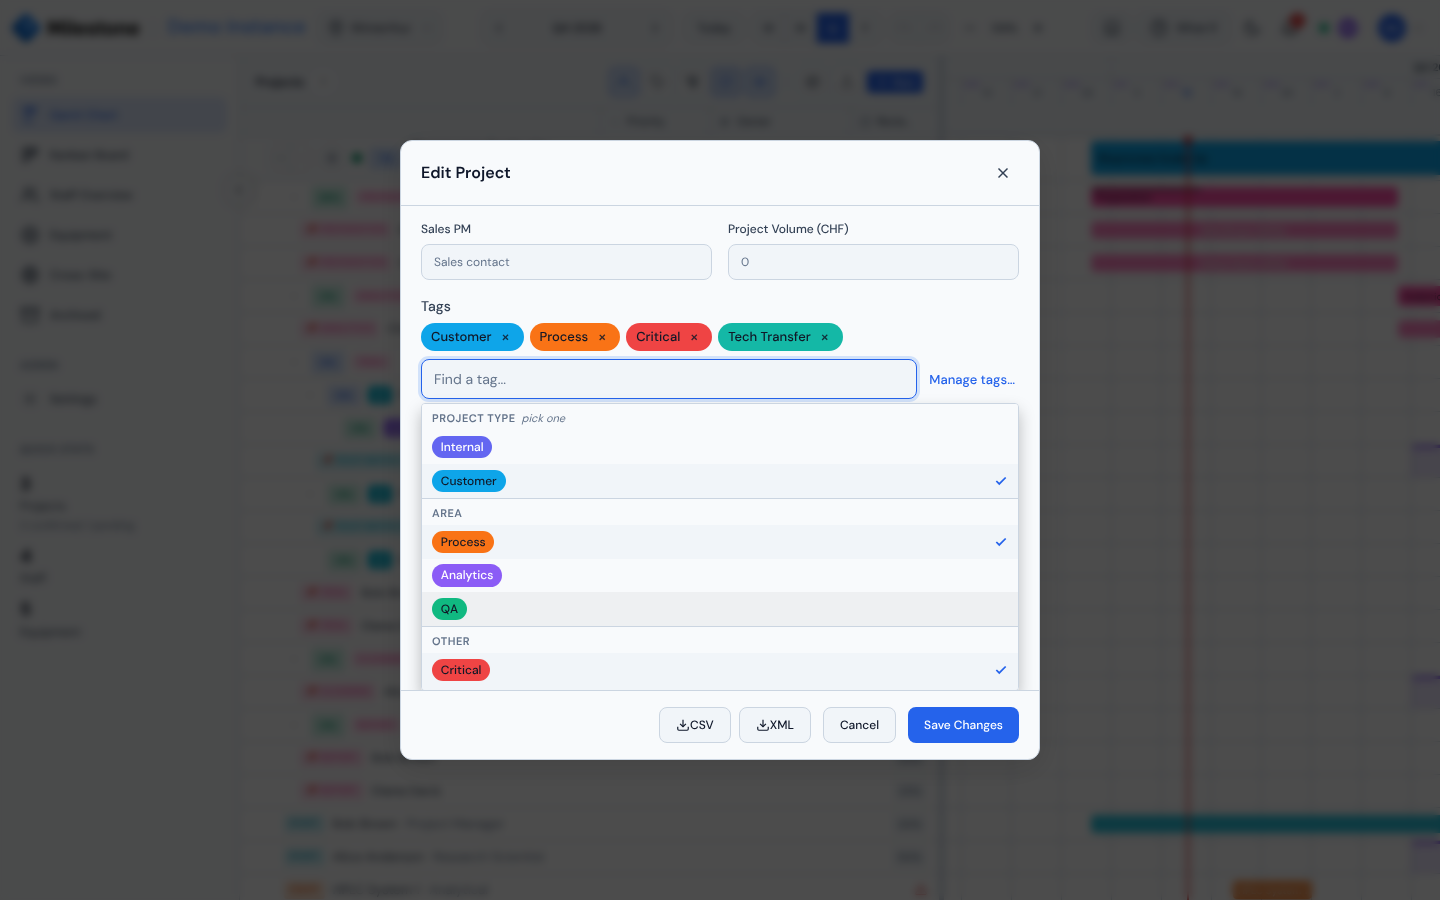The width and height of the screenshot is (1440, 900).
Task: Export the project as XML
Action: click(x=775, y=725)
